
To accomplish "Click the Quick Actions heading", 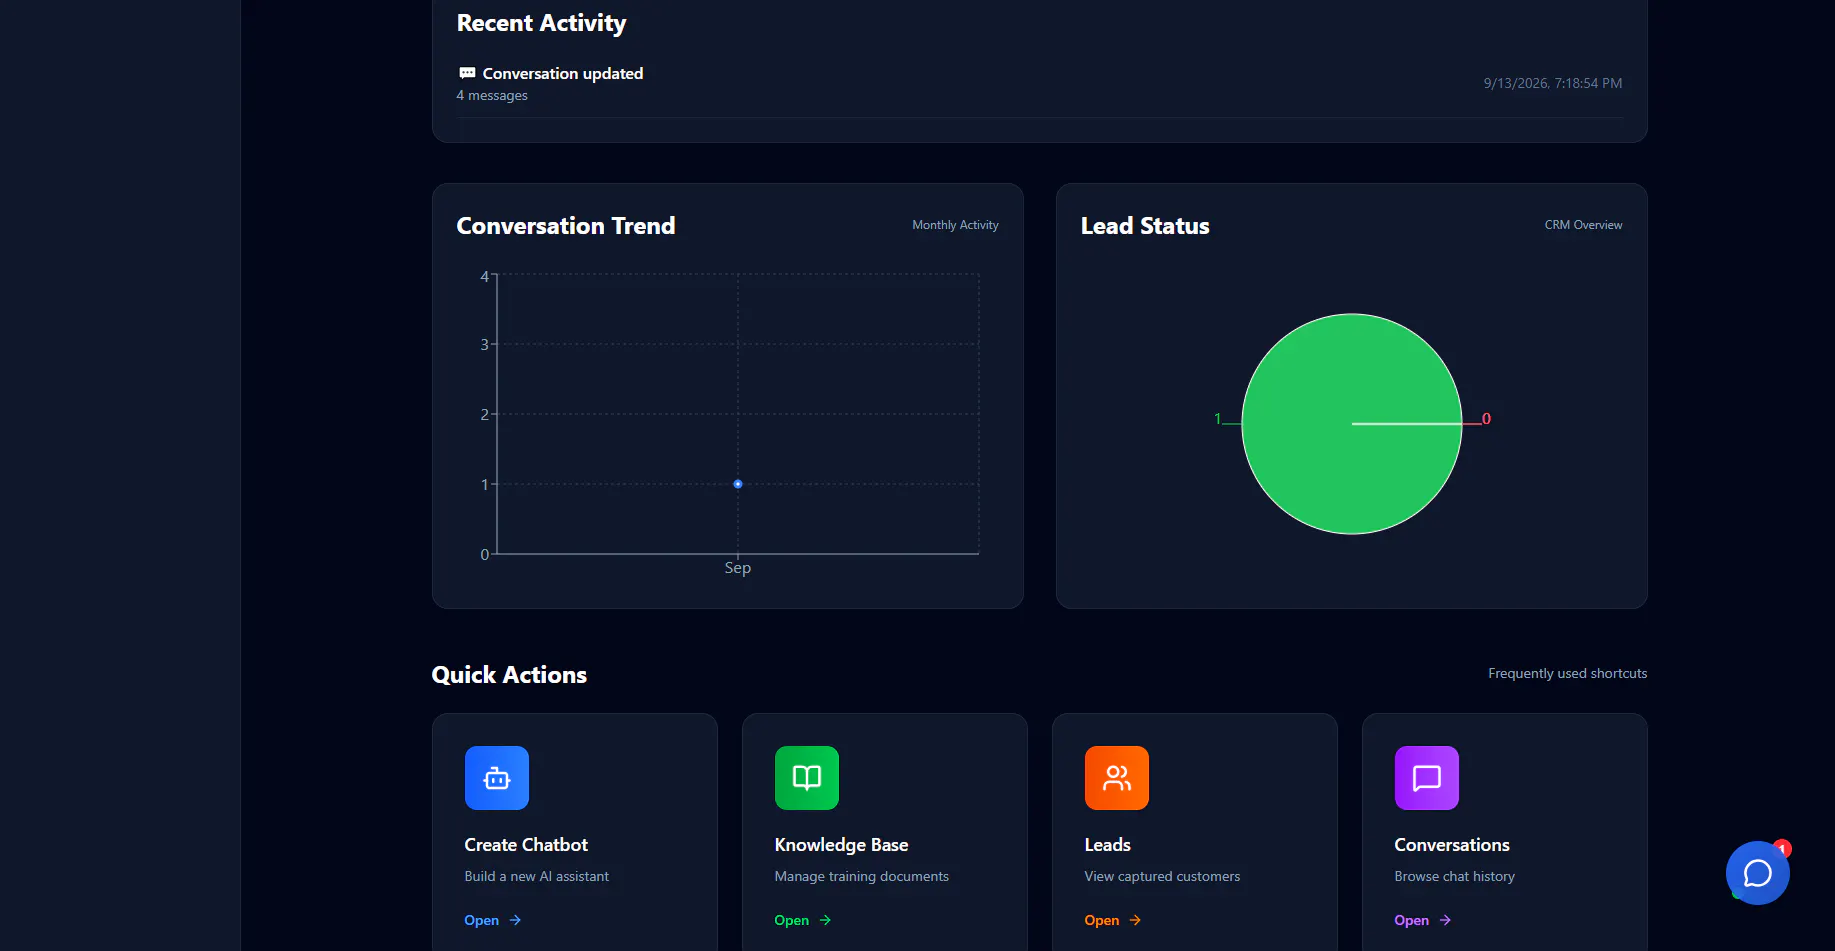I will 509,675.
